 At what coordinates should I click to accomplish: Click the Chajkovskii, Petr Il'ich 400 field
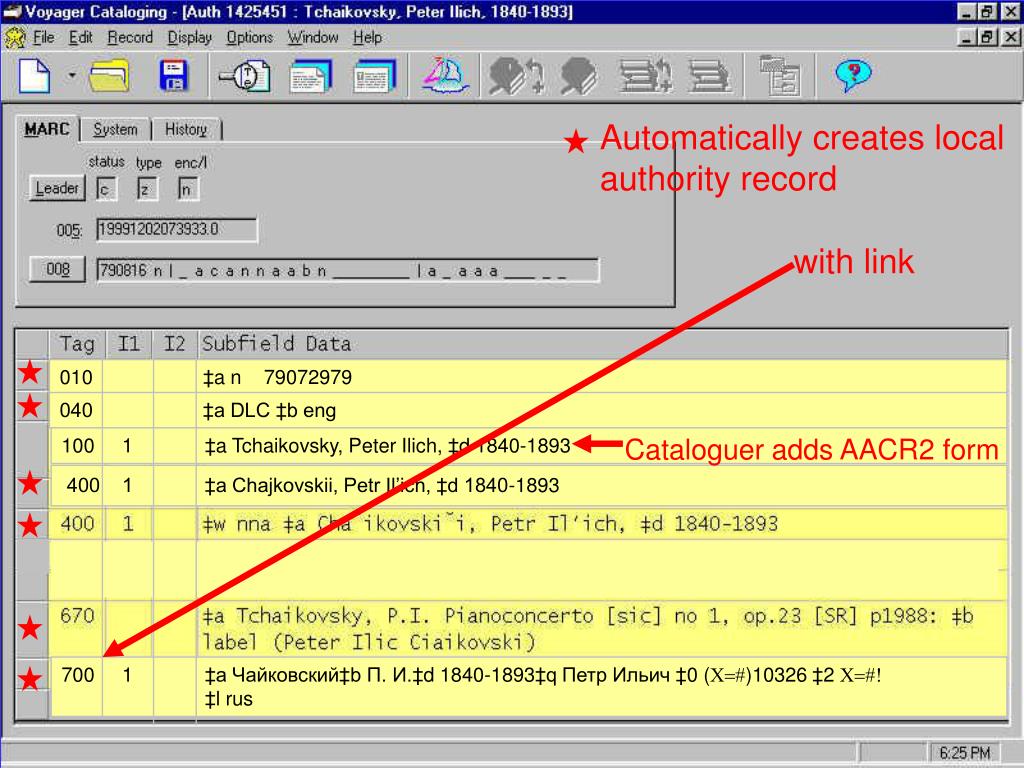click(601, 485)
